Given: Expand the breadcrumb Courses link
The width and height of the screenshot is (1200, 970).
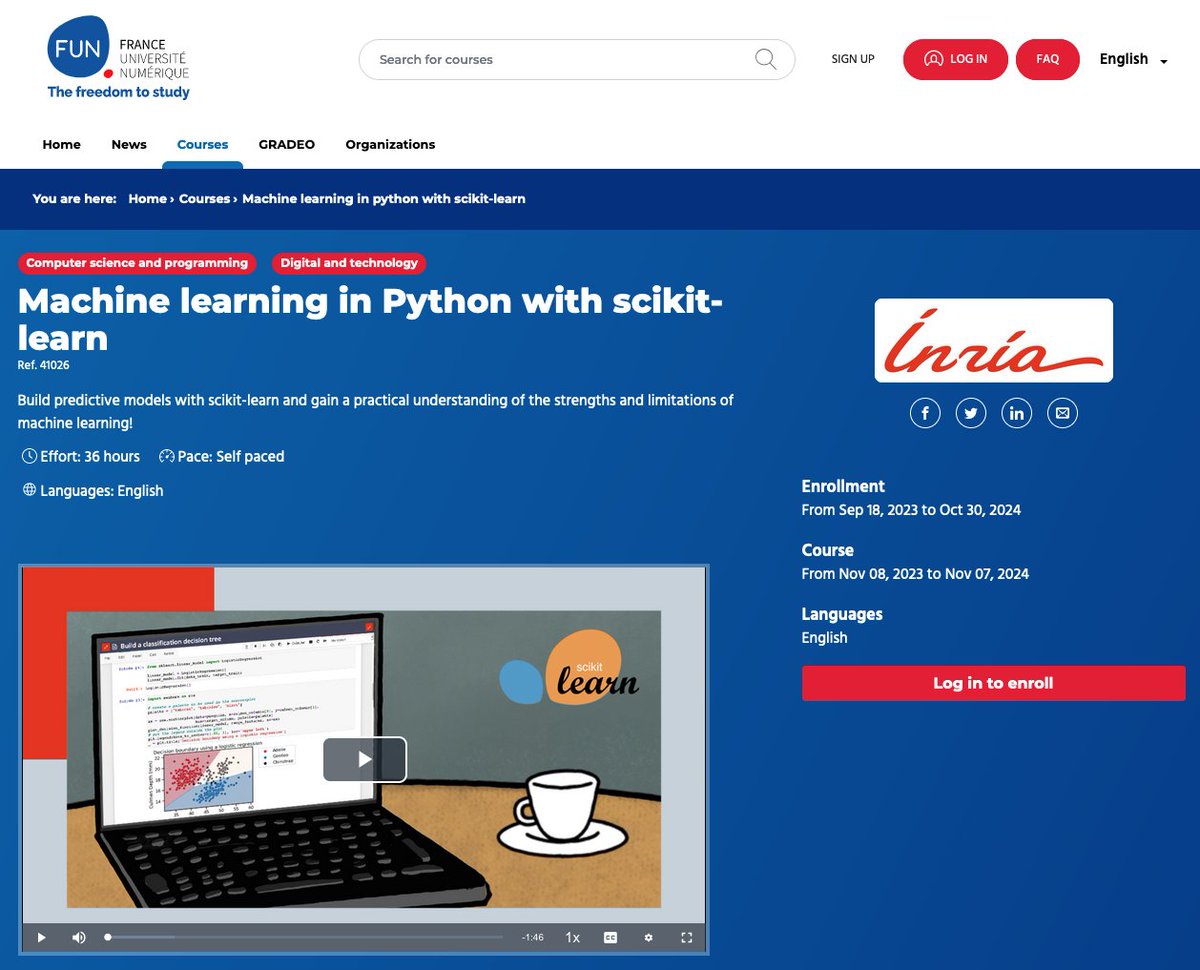Looking at the screenshot, I should point(204,199).
